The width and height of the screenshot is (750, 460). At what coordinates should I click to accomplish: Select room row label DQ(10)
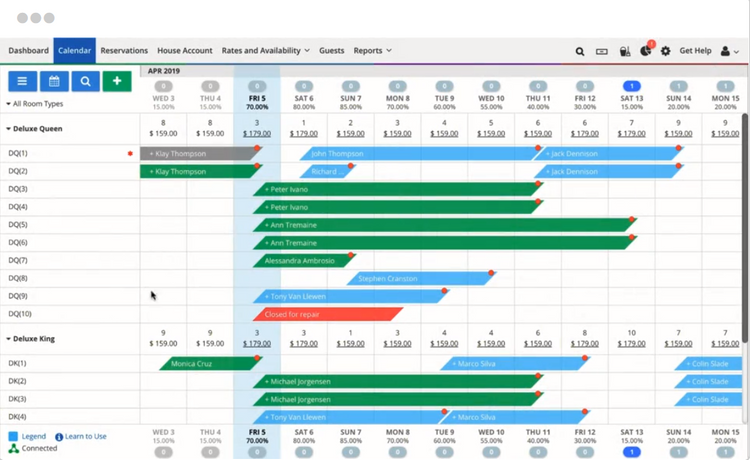pos(20,314)
